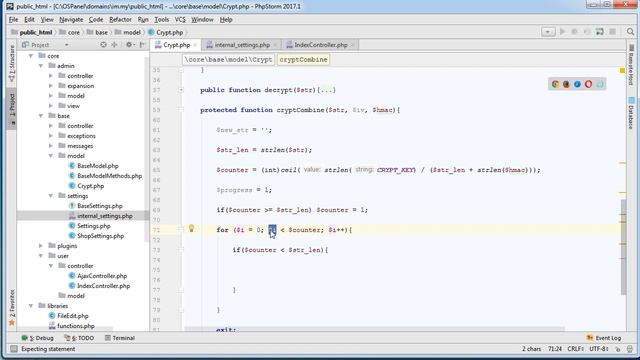Expand the expansion folder under admin

tap(51, 86)
